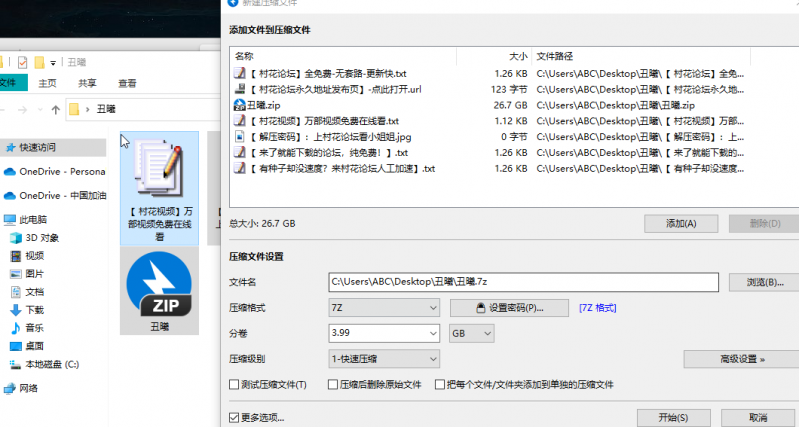The image size is (799, 427).
Task: Click the 文件名 path input field
Action: (x=522, y=283)
